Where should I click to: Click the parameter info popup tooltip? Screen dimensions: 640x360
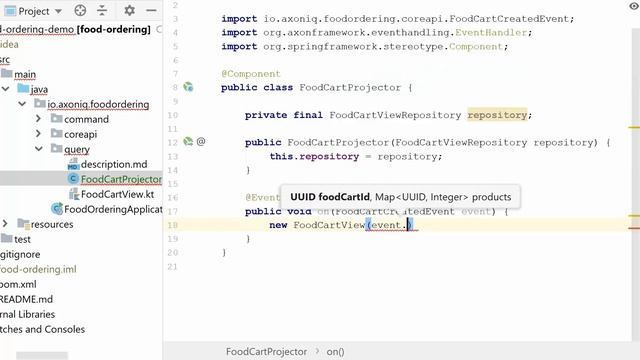[x=400, y=197]
